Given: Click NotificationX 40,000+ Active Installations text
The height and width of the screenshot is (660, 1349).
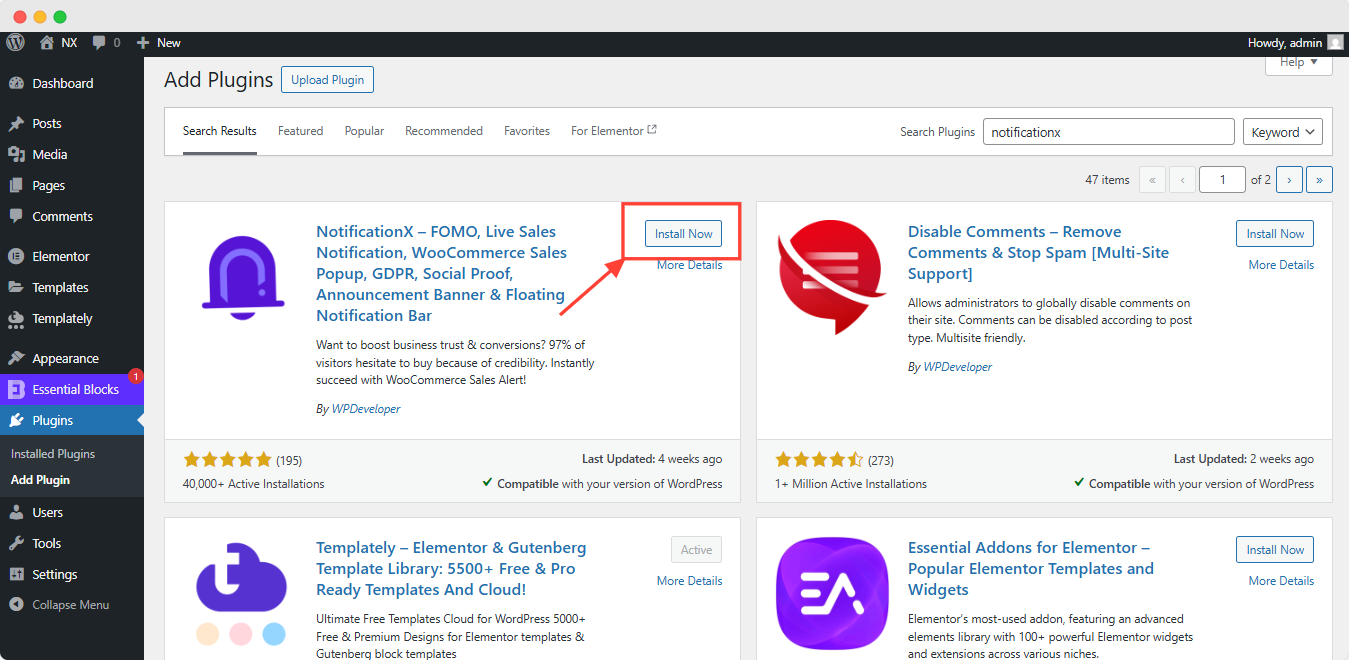Looking at the screenshot, I should (x=254, y=484).
